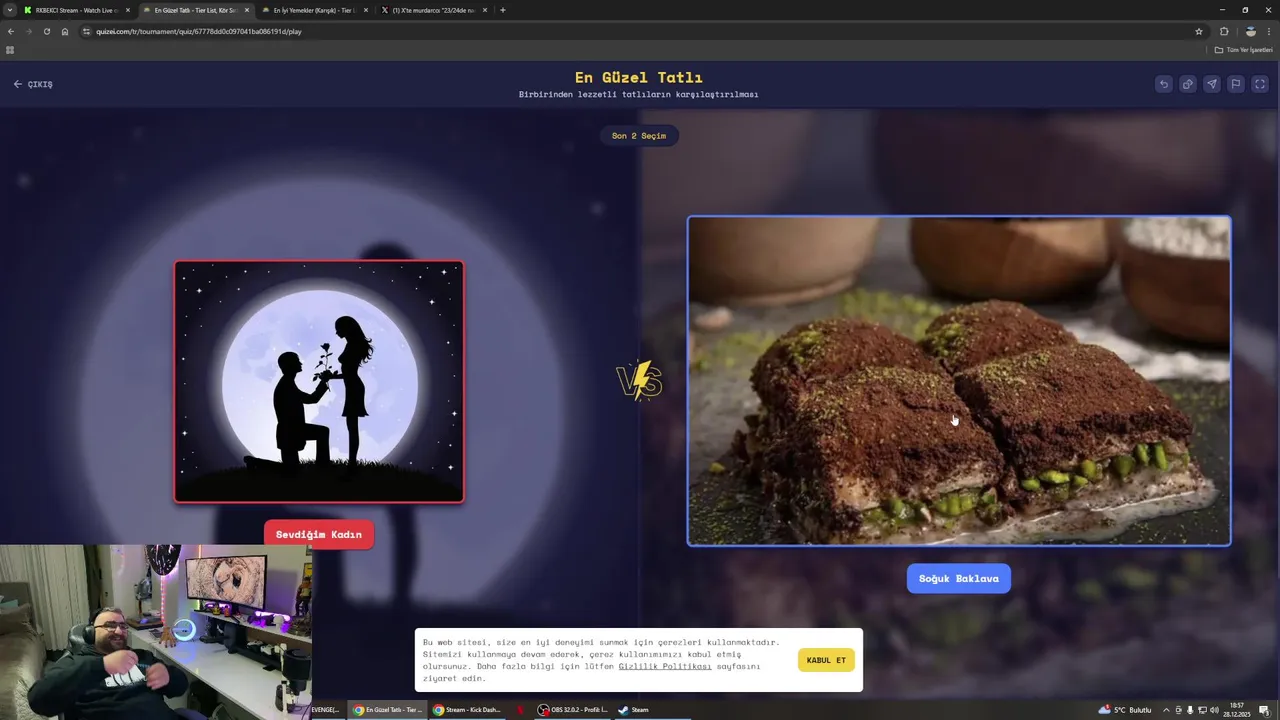Open site information icon in address bar
Viewport: 1280px width, 720px height.
click(87, 31)
